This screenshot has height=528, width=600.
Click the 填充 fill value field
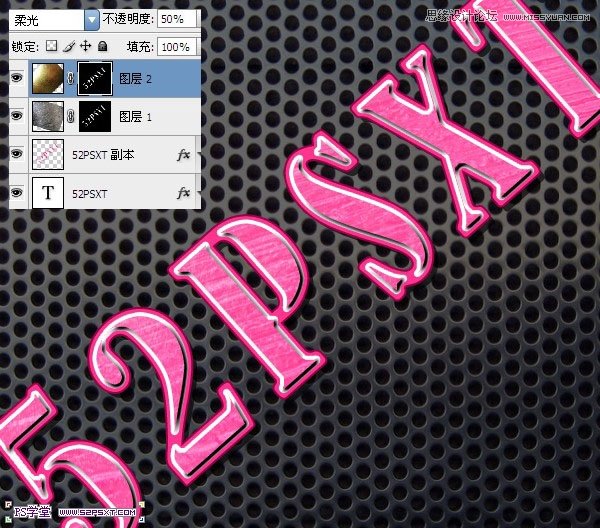click(x=176, y=46)
